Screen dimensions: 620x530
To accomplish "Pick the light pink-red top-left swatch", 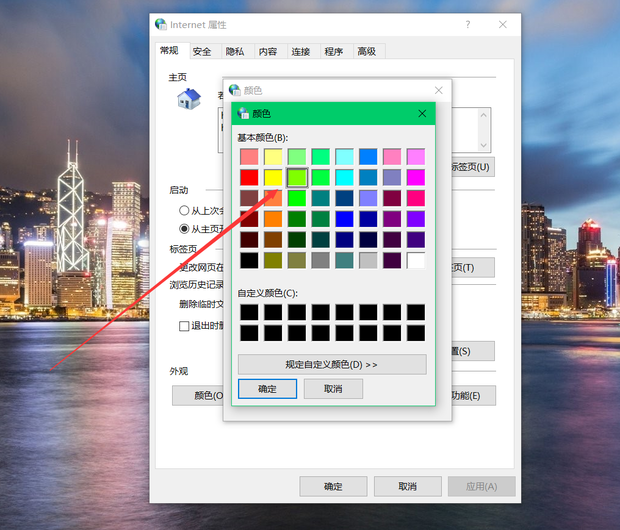I will [x=249, y=157].
